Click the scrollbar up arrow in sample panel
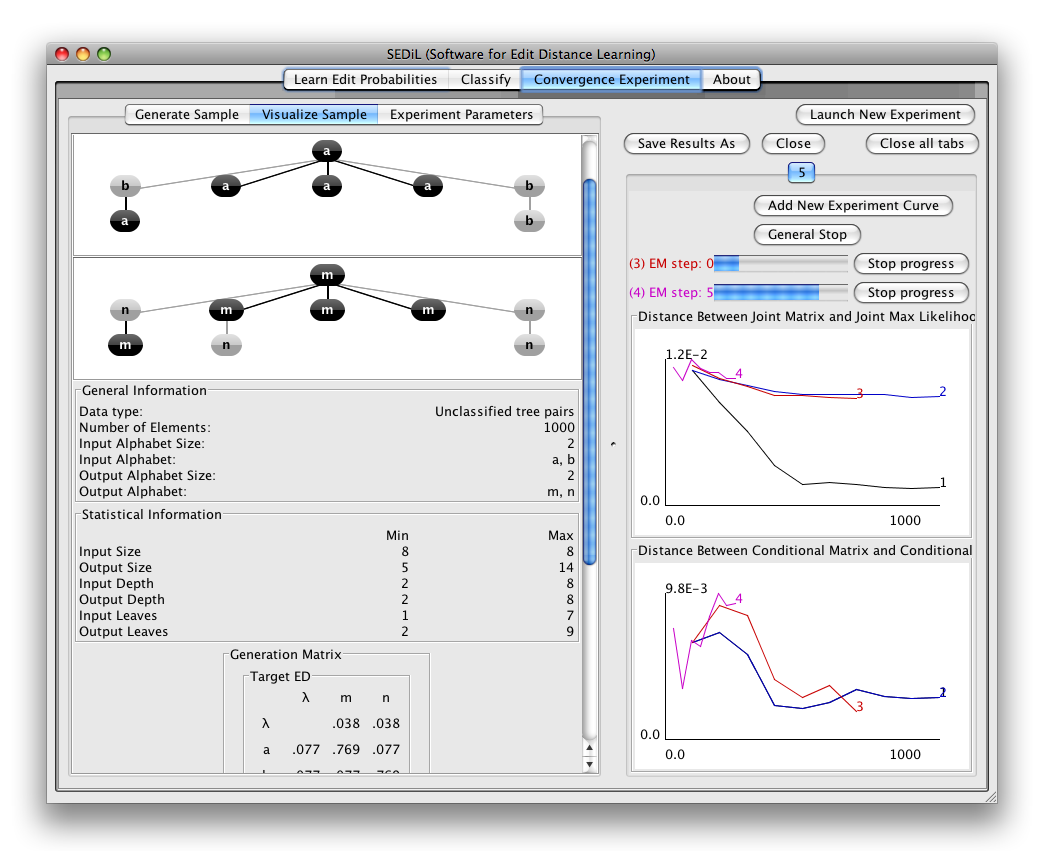The height and width of the screenshot is (851, 1063). coord(590,748)
